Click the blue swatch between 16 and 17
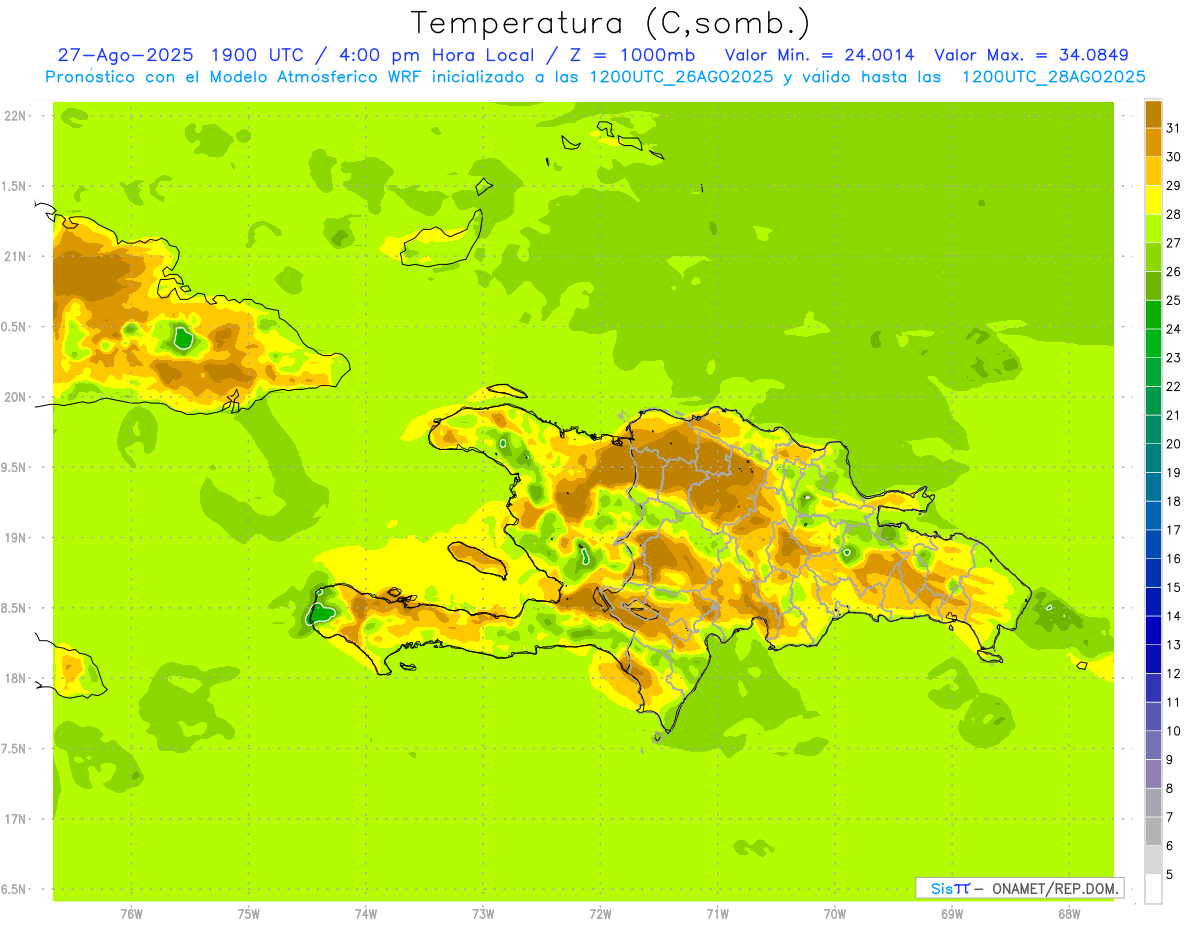The height and width of the screenshot is (927, 1200). tap(1153, 544)
